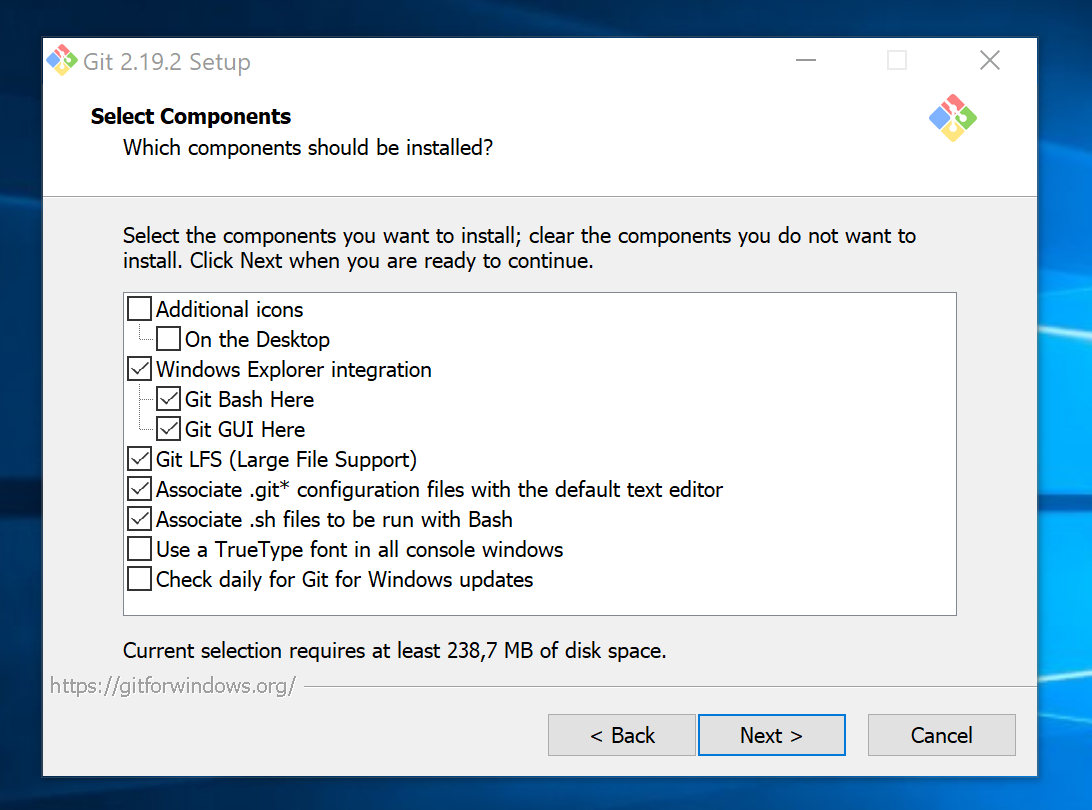Image resolution: width=1092 pixels, height=810 pixels.
Task: Enable TrueType font in all console windows
Action: [x=139, y=548]
